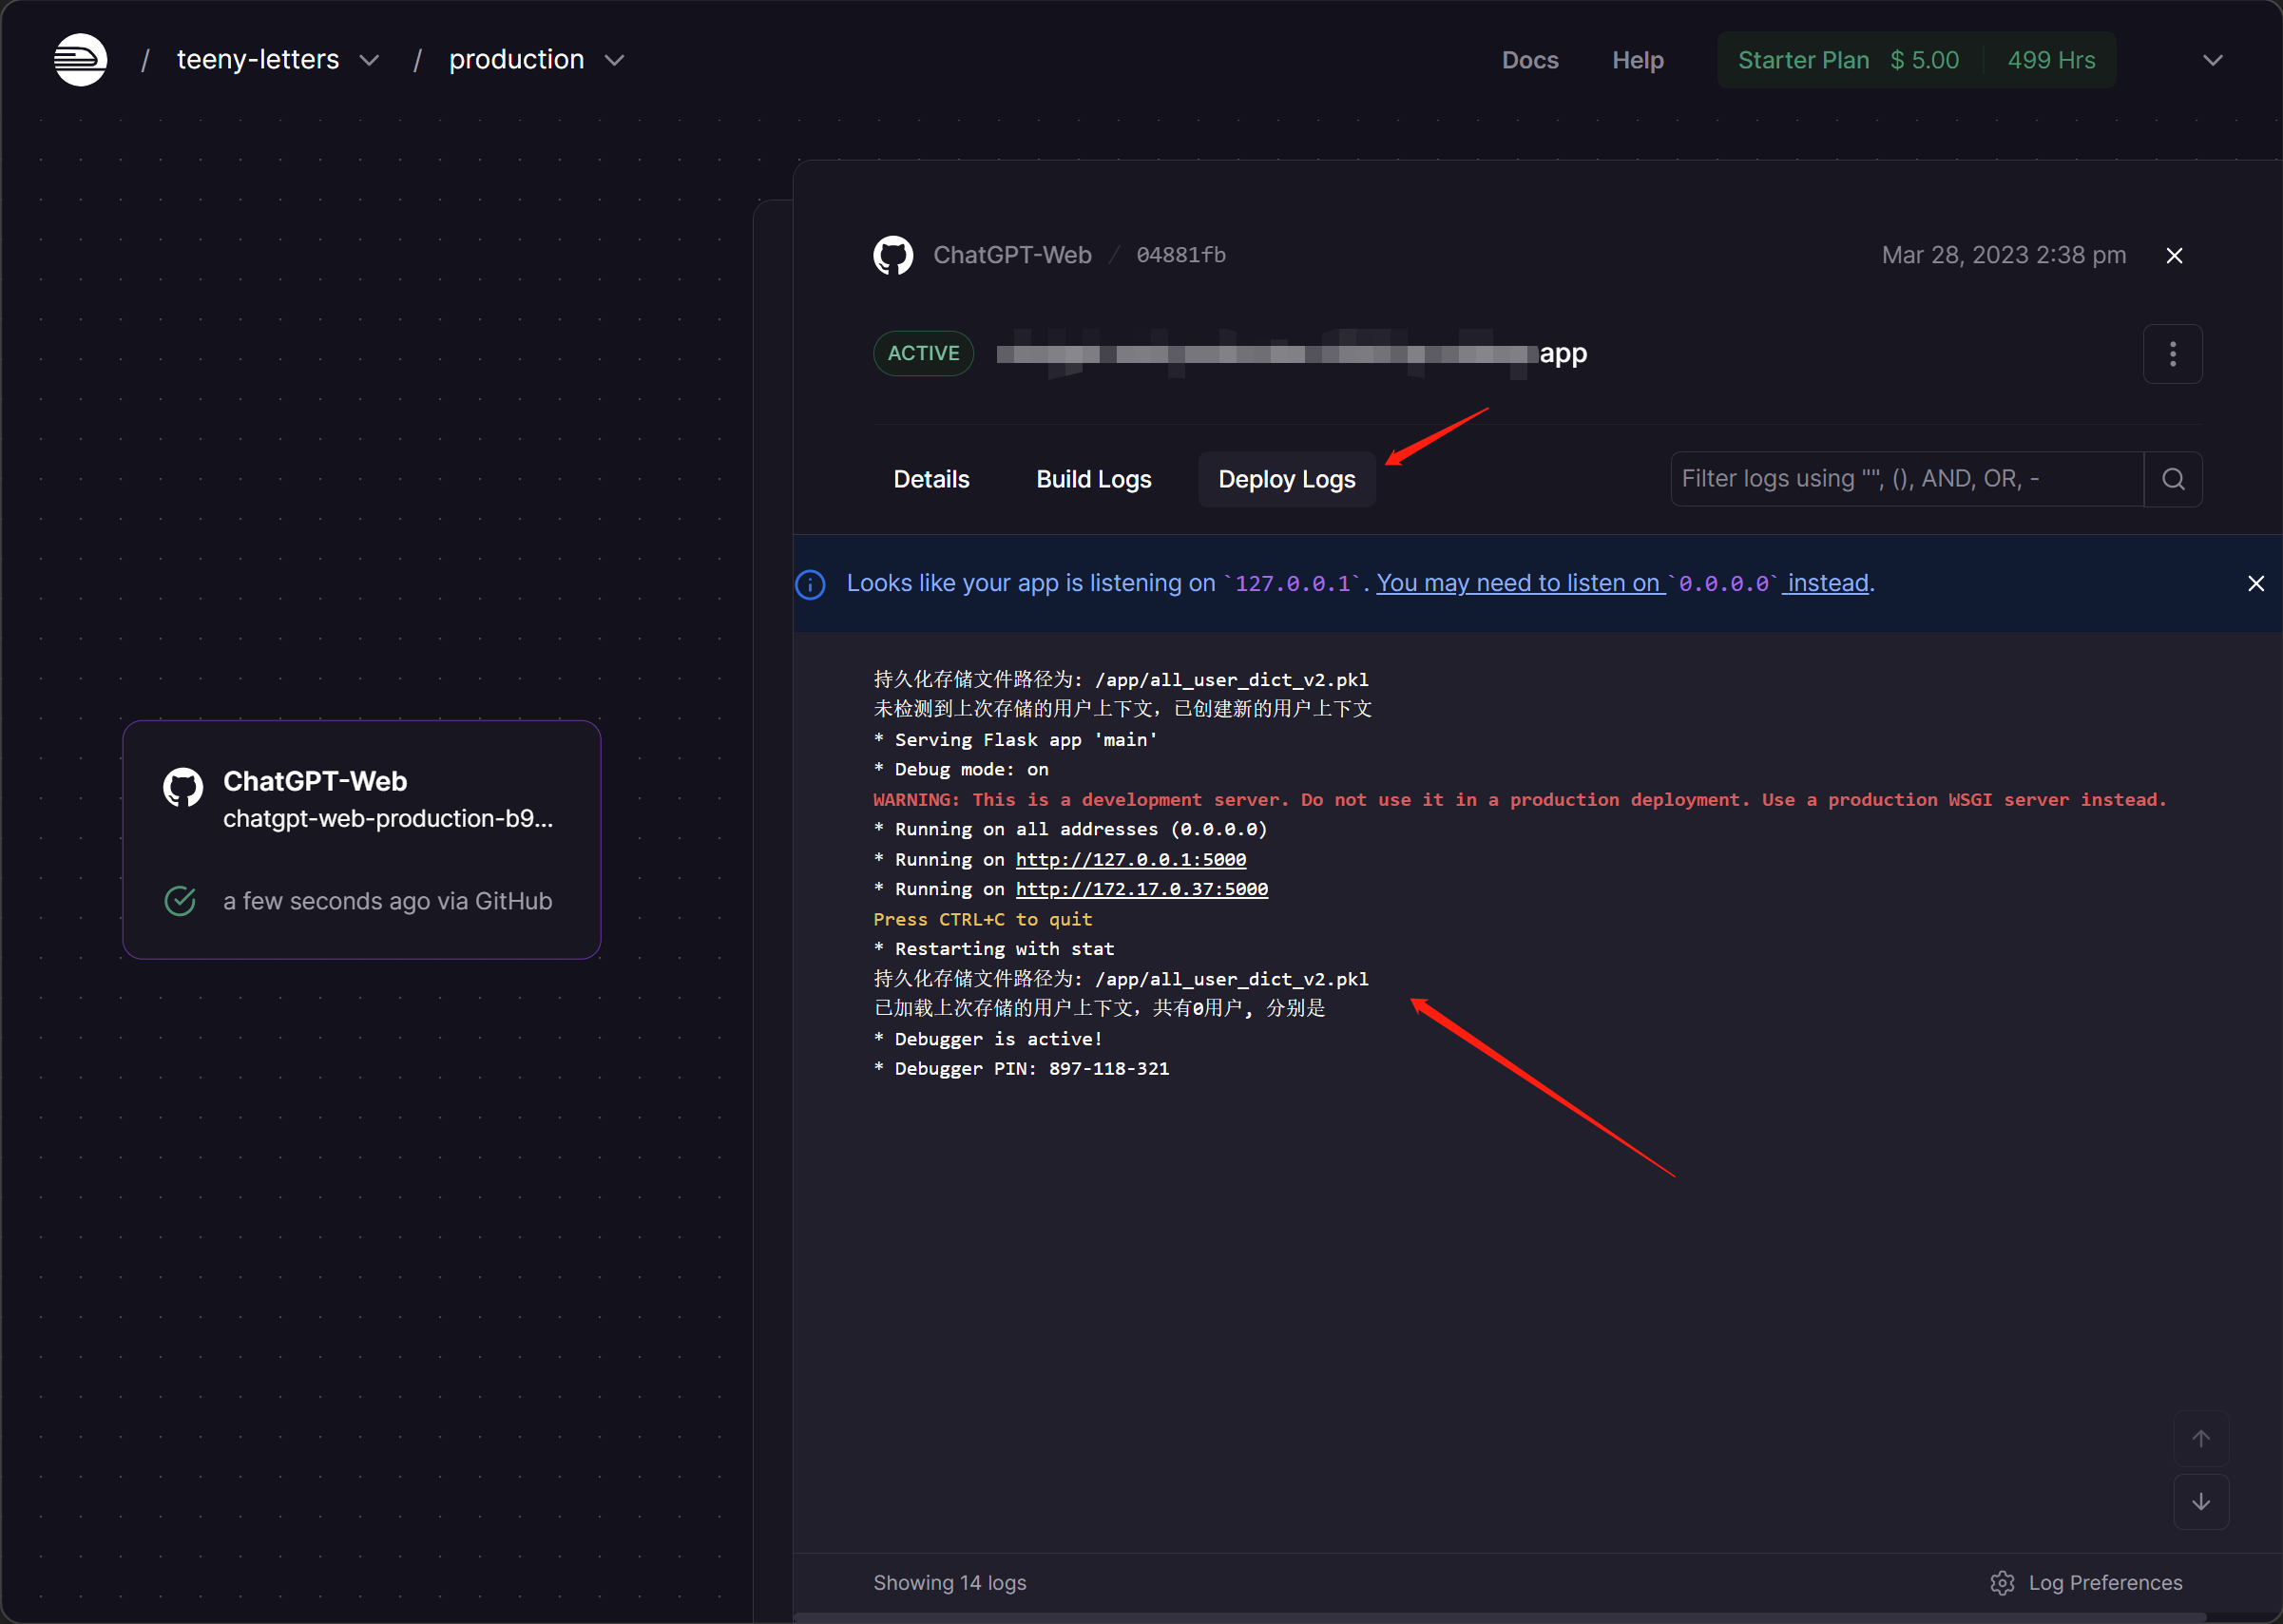
Task: Open the Docs link
Action: click(1530, 60)
